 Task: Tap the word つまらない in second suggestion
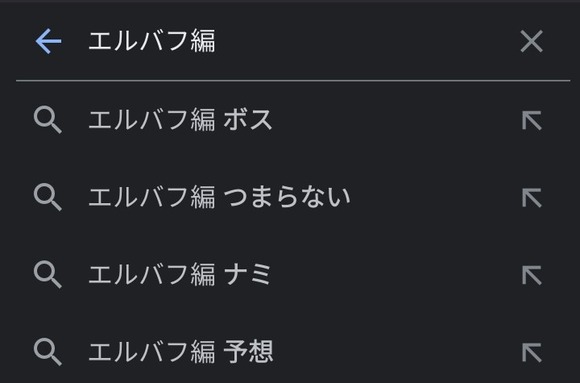pyautogui.click(x=287, y=197)
